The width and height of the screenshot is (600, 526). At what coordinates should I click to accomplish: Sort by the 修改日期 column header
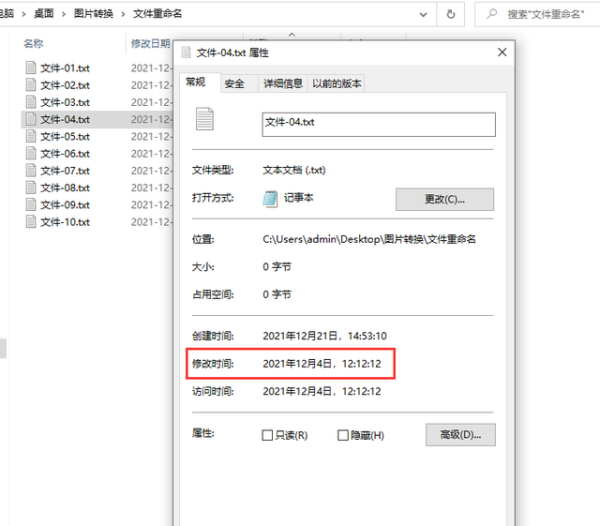(x=150, y=43)
